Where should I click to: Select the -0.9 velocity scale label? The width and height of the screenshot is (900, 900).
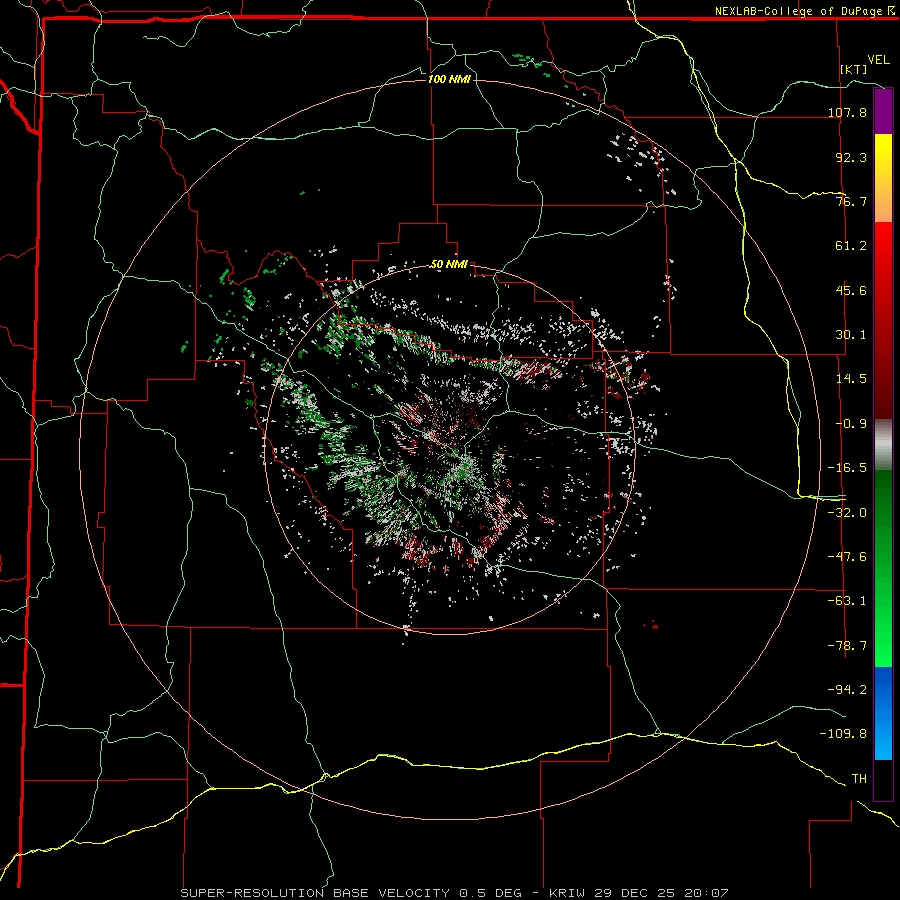pos(851,424)
